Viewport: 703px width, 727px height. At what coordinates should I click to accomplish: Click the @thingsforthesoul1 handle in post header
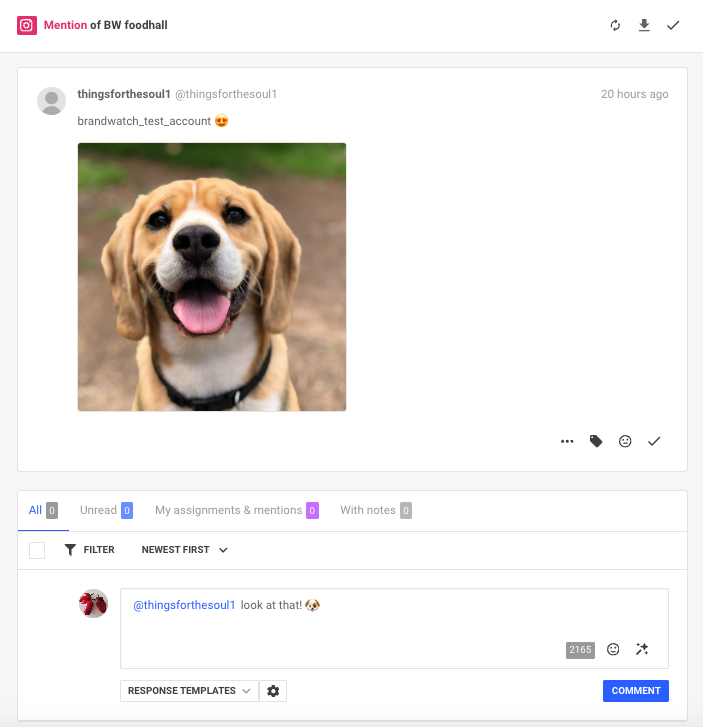[x=226, y=94]
